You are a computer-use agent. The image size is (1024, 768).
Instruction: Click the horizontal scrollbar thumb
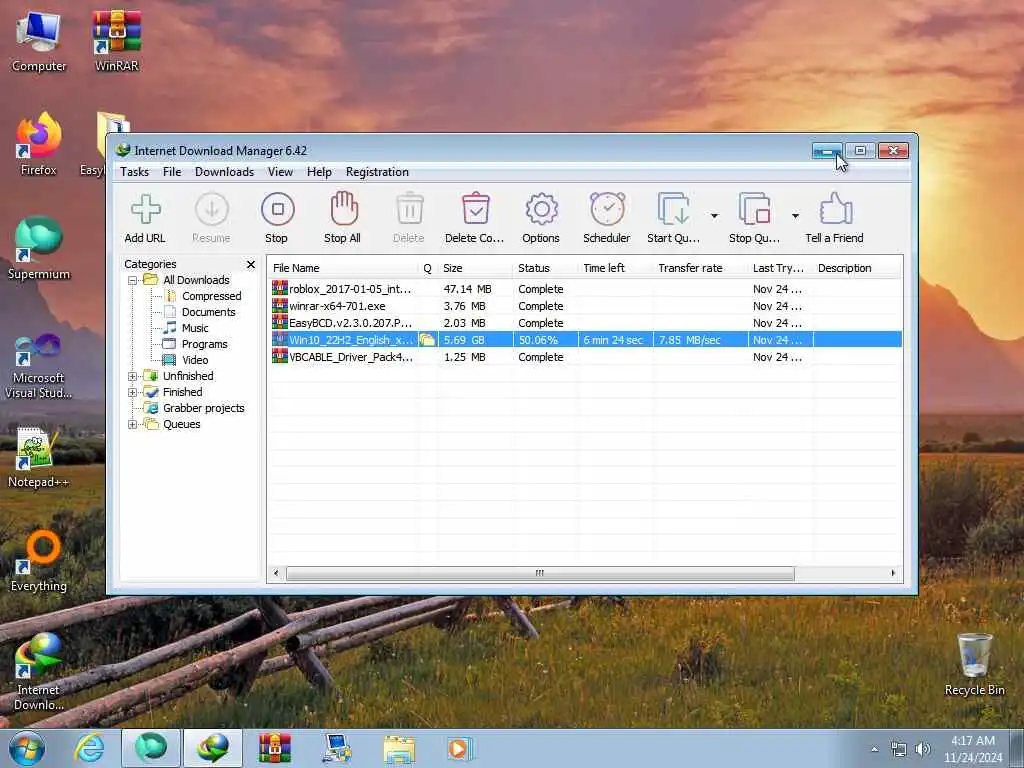click(x=540, y=573)
